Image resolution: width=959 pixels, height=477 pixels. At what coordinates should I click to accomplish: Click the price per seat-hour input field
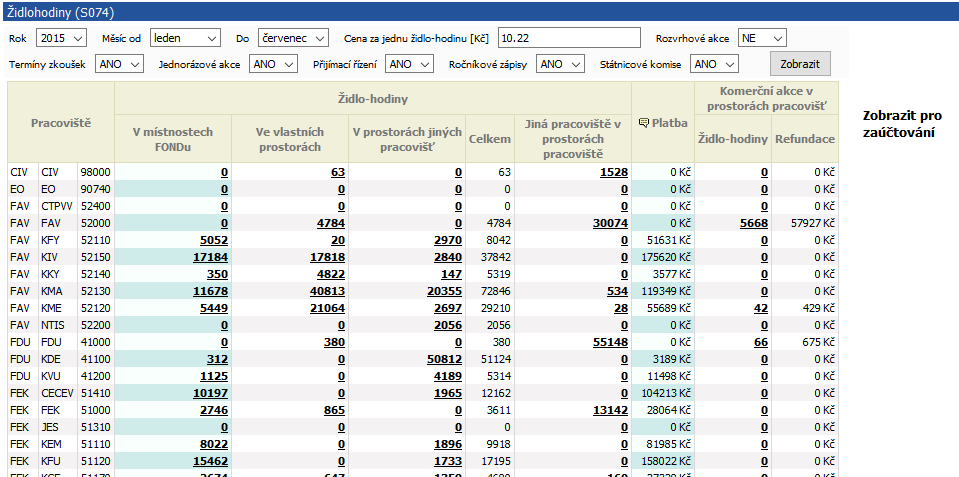(x=569, y=38)
